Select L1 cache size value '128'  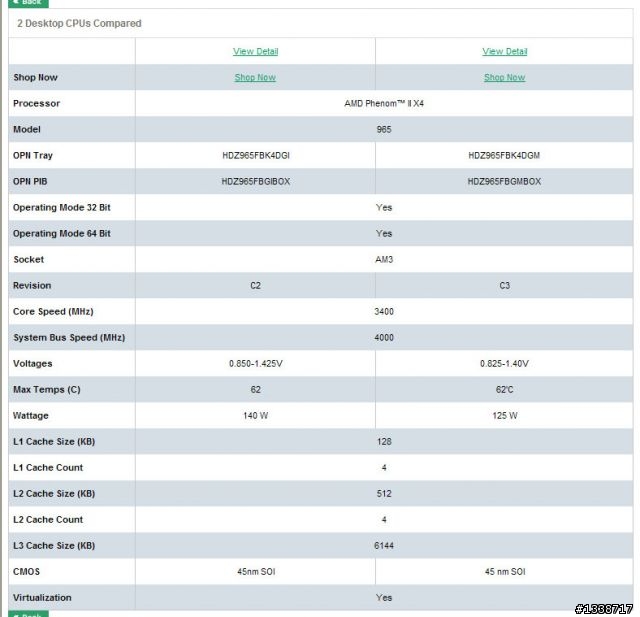coord(384,442)
